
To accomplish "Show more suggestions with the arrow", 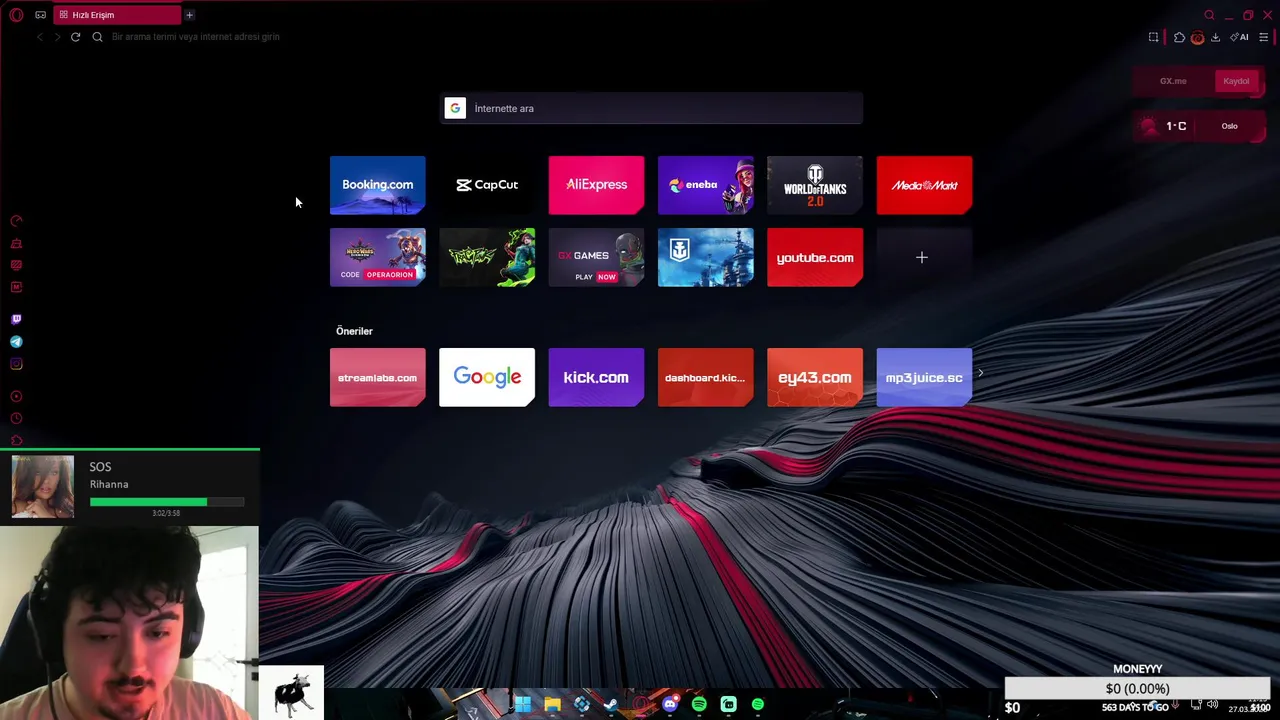I will pyautogui.click(x=980, y=373).
